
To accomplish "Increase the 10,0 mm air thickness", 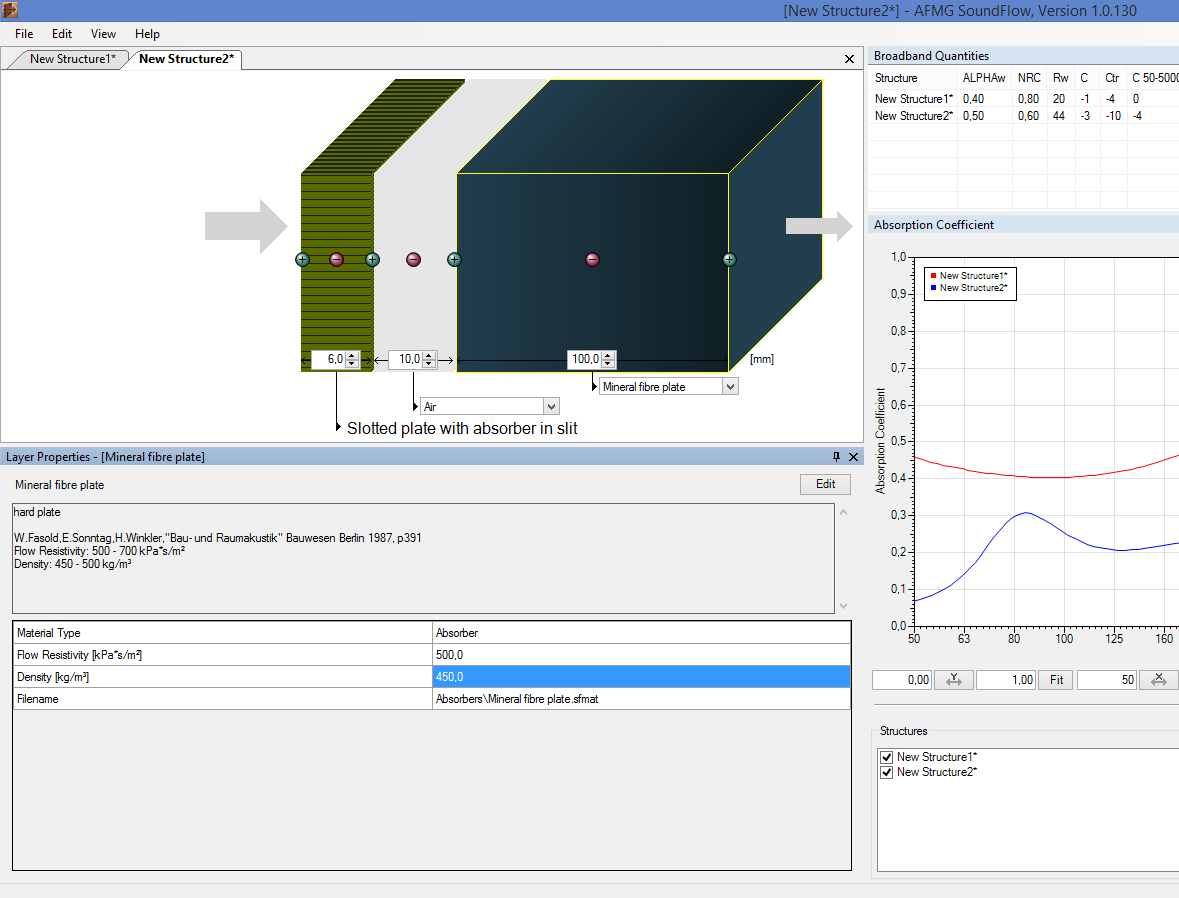I will coord(429,356).
